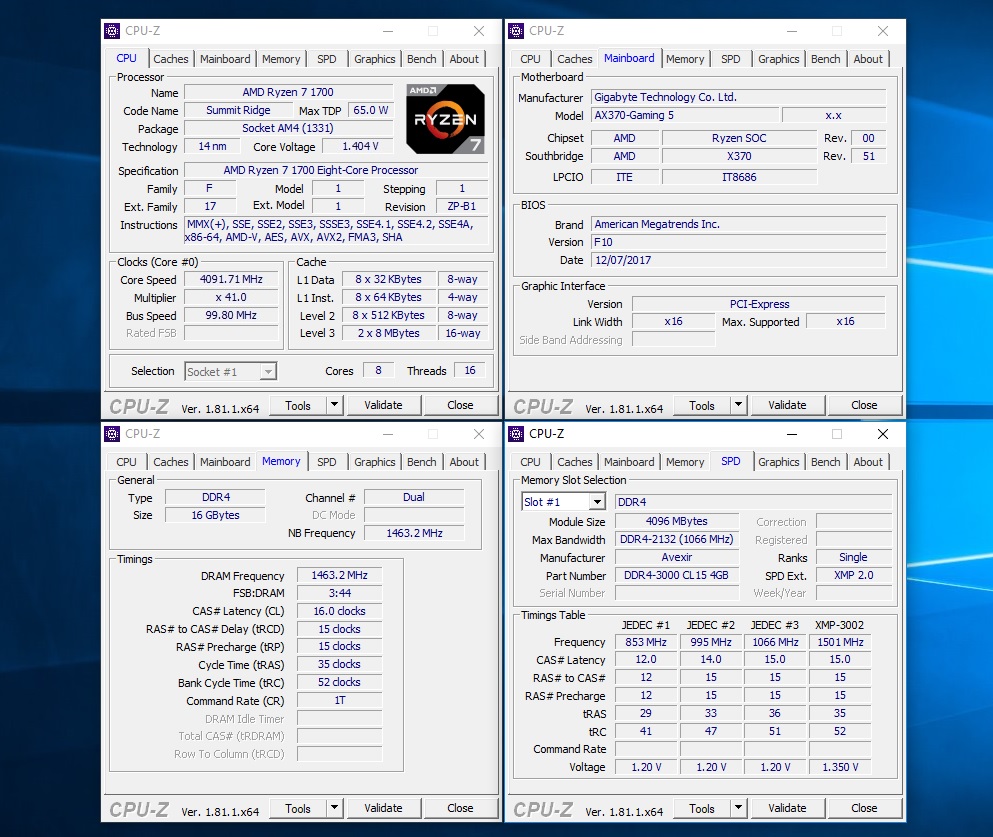Click the motherboard Model value 'AX370-Gaming 5'
The image size is (993, 837).
685,115
